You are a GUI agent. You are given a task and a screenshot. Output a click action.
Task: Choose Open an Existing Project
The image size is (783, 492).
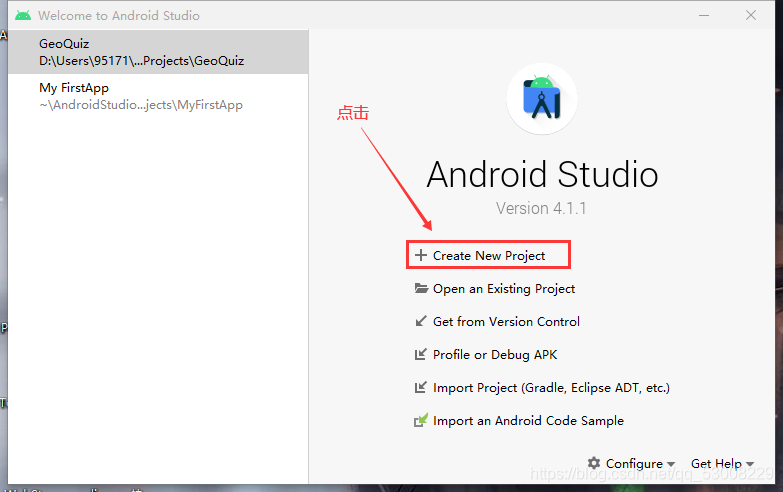coord(504,289)
